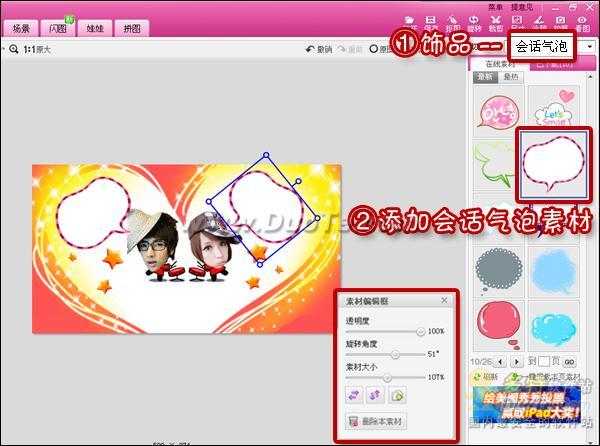This screenshot has height=446, width=600.
Task: Open the 娃娃 tab
Action: tap(95, 28)
